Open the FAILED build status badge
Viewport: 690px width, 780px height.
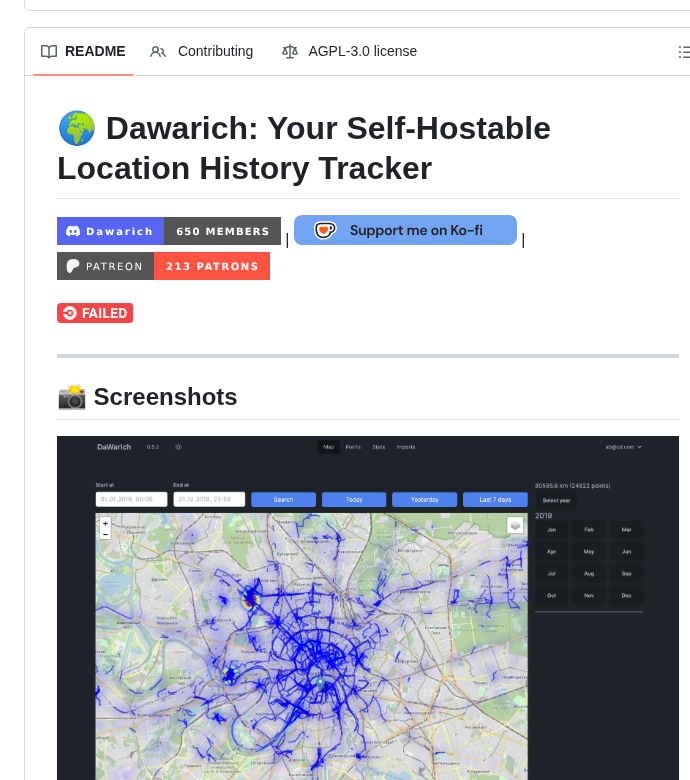click(95, 313)
